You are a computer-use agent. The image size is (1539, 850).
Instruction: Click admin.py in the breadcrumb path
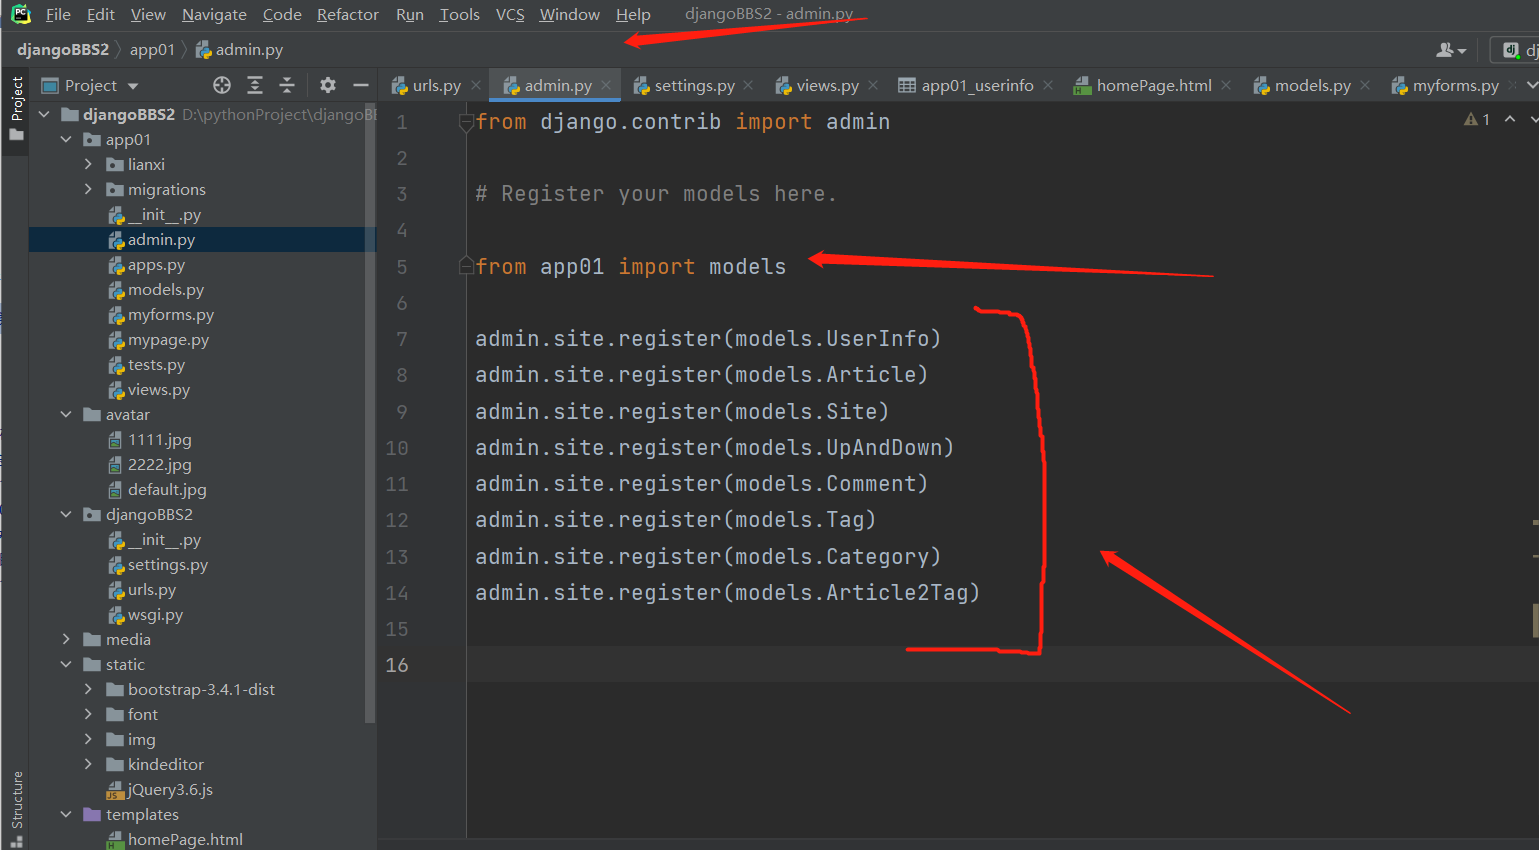239,50
